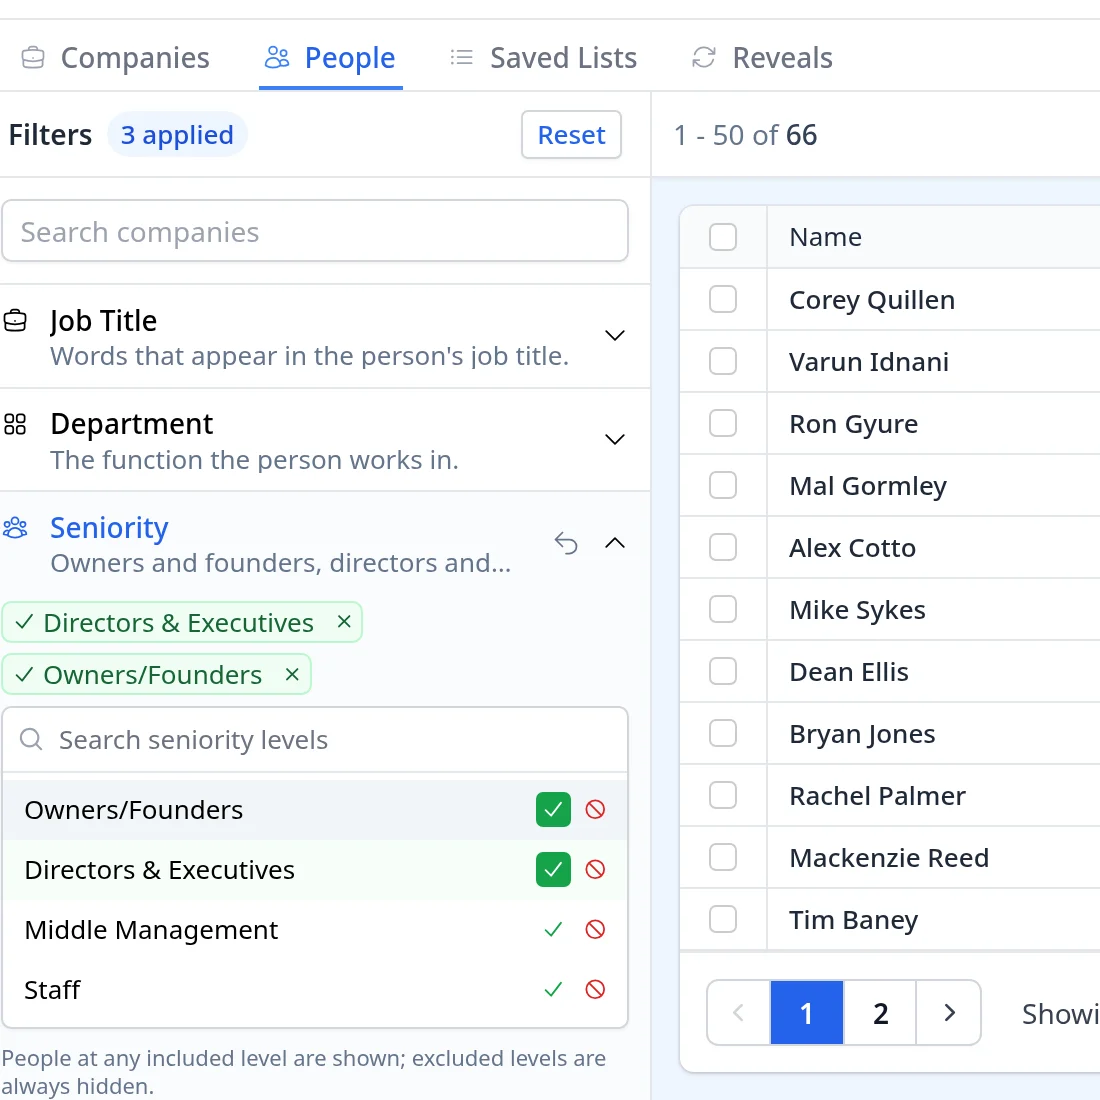1100x1100 pixels.
Task: Tick the checkbox for Varun Idnani
Action: [x=723, y=361]
